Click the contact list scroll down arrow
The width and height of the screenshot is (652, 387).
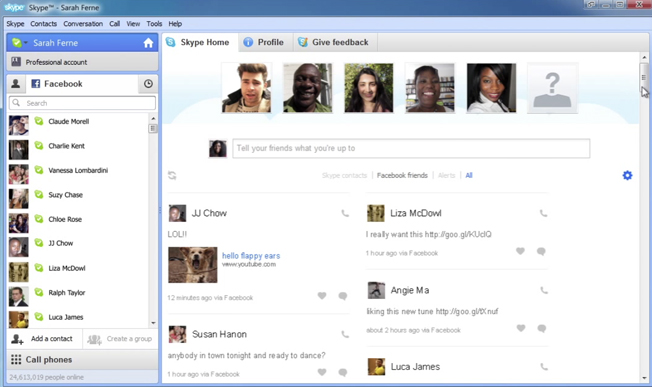coord(153,323)
